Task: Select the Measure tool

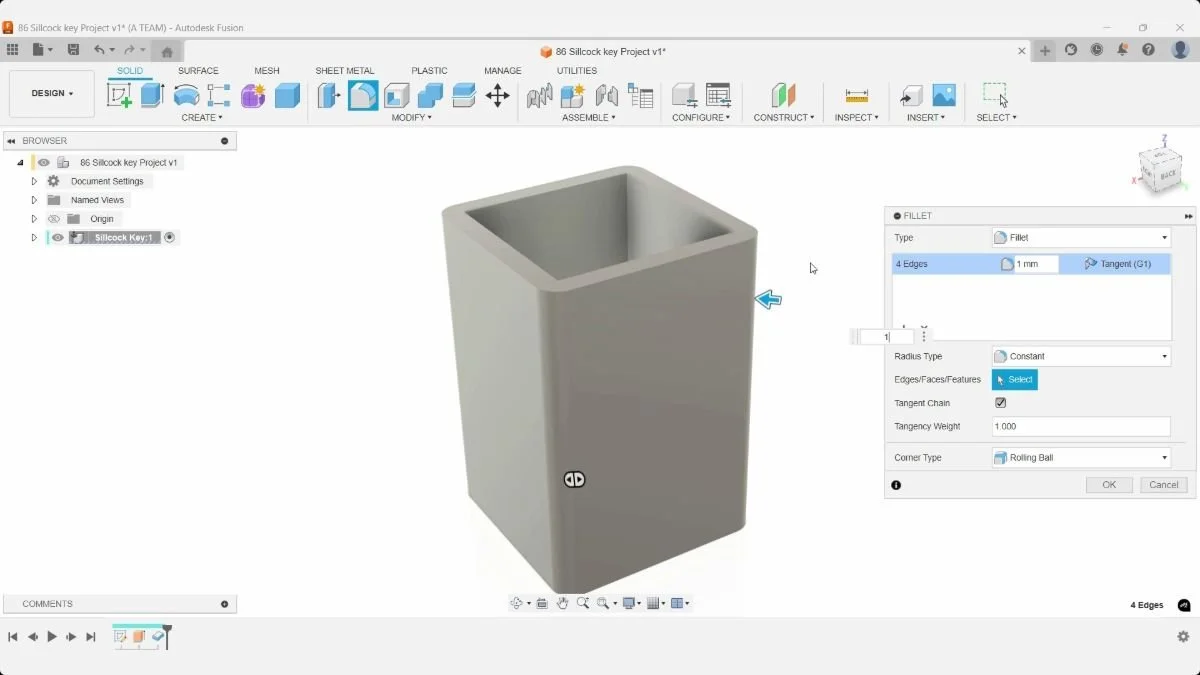Action: click(856, 95)
